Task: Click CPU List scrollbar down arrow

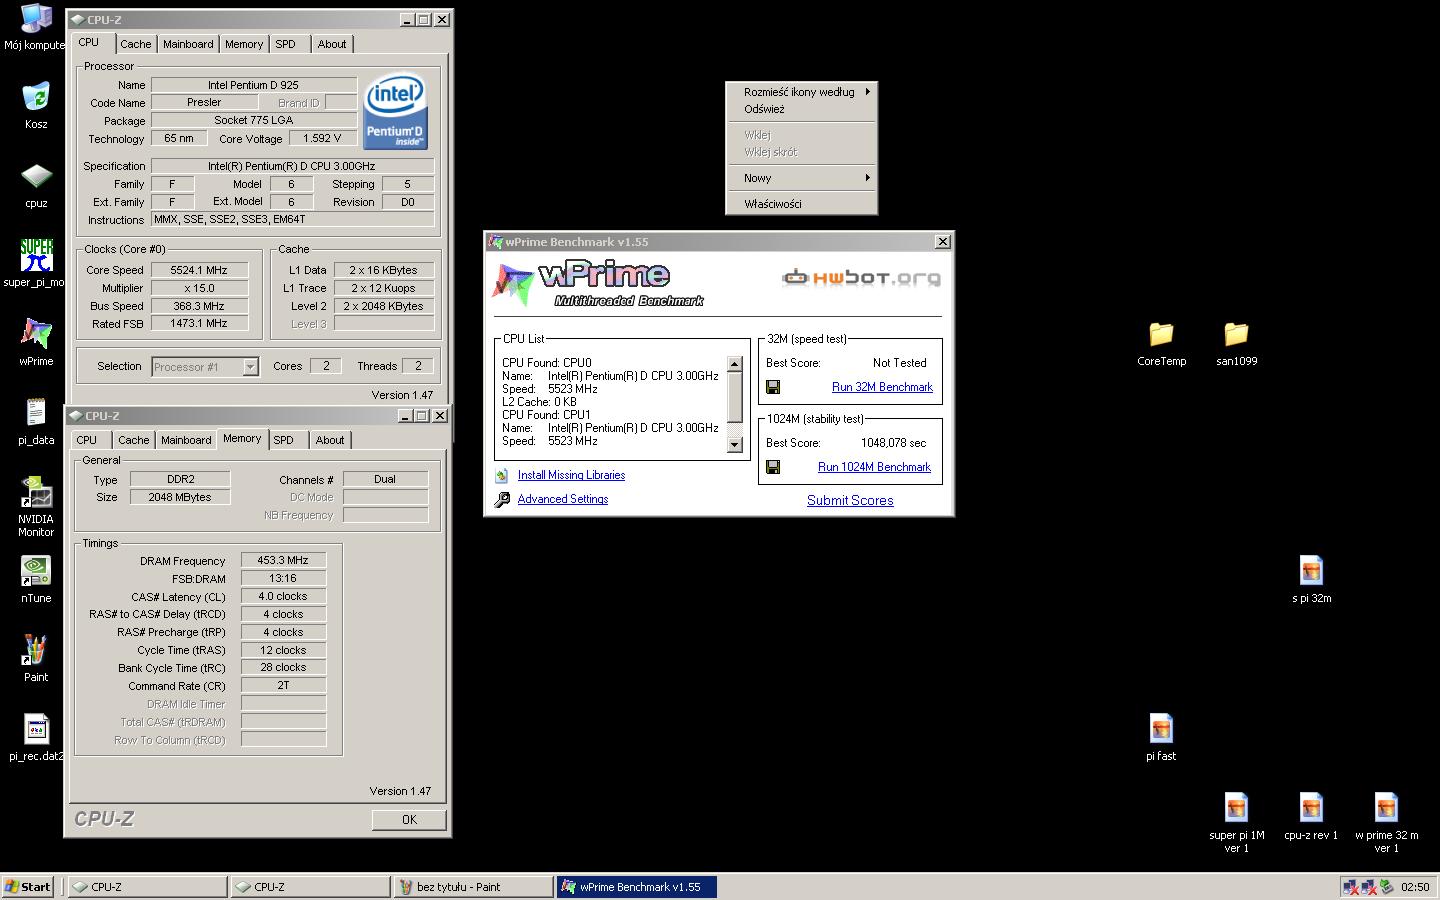Action: click(x=735, y=445)
